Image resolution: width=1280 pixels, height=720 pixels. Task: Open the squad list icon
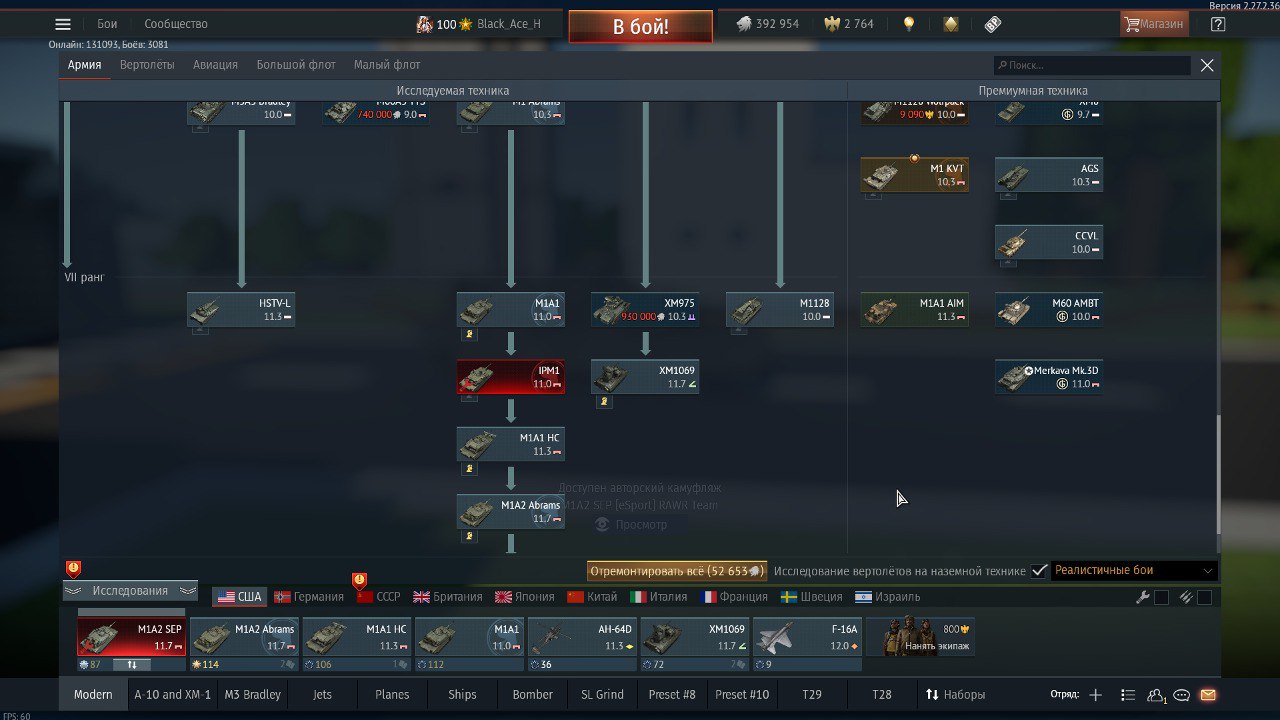(1128, 695)
